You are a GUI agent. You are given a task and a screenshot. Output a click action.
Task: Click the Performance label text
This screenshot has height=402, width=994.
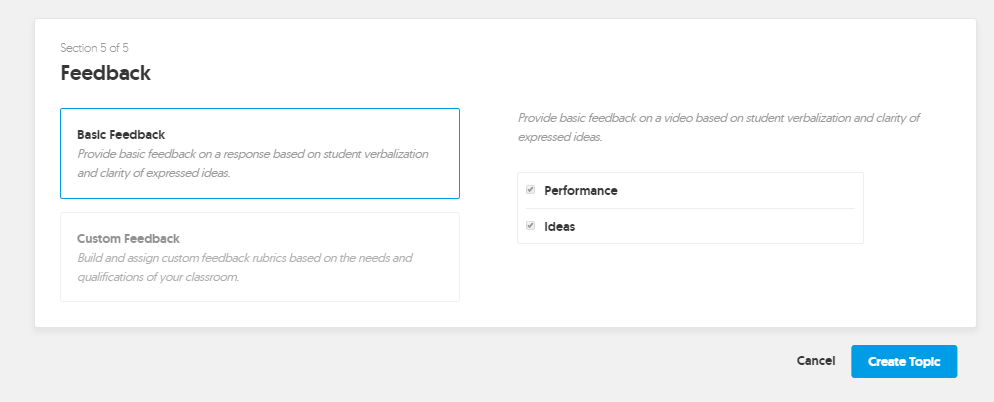(580, 190)
